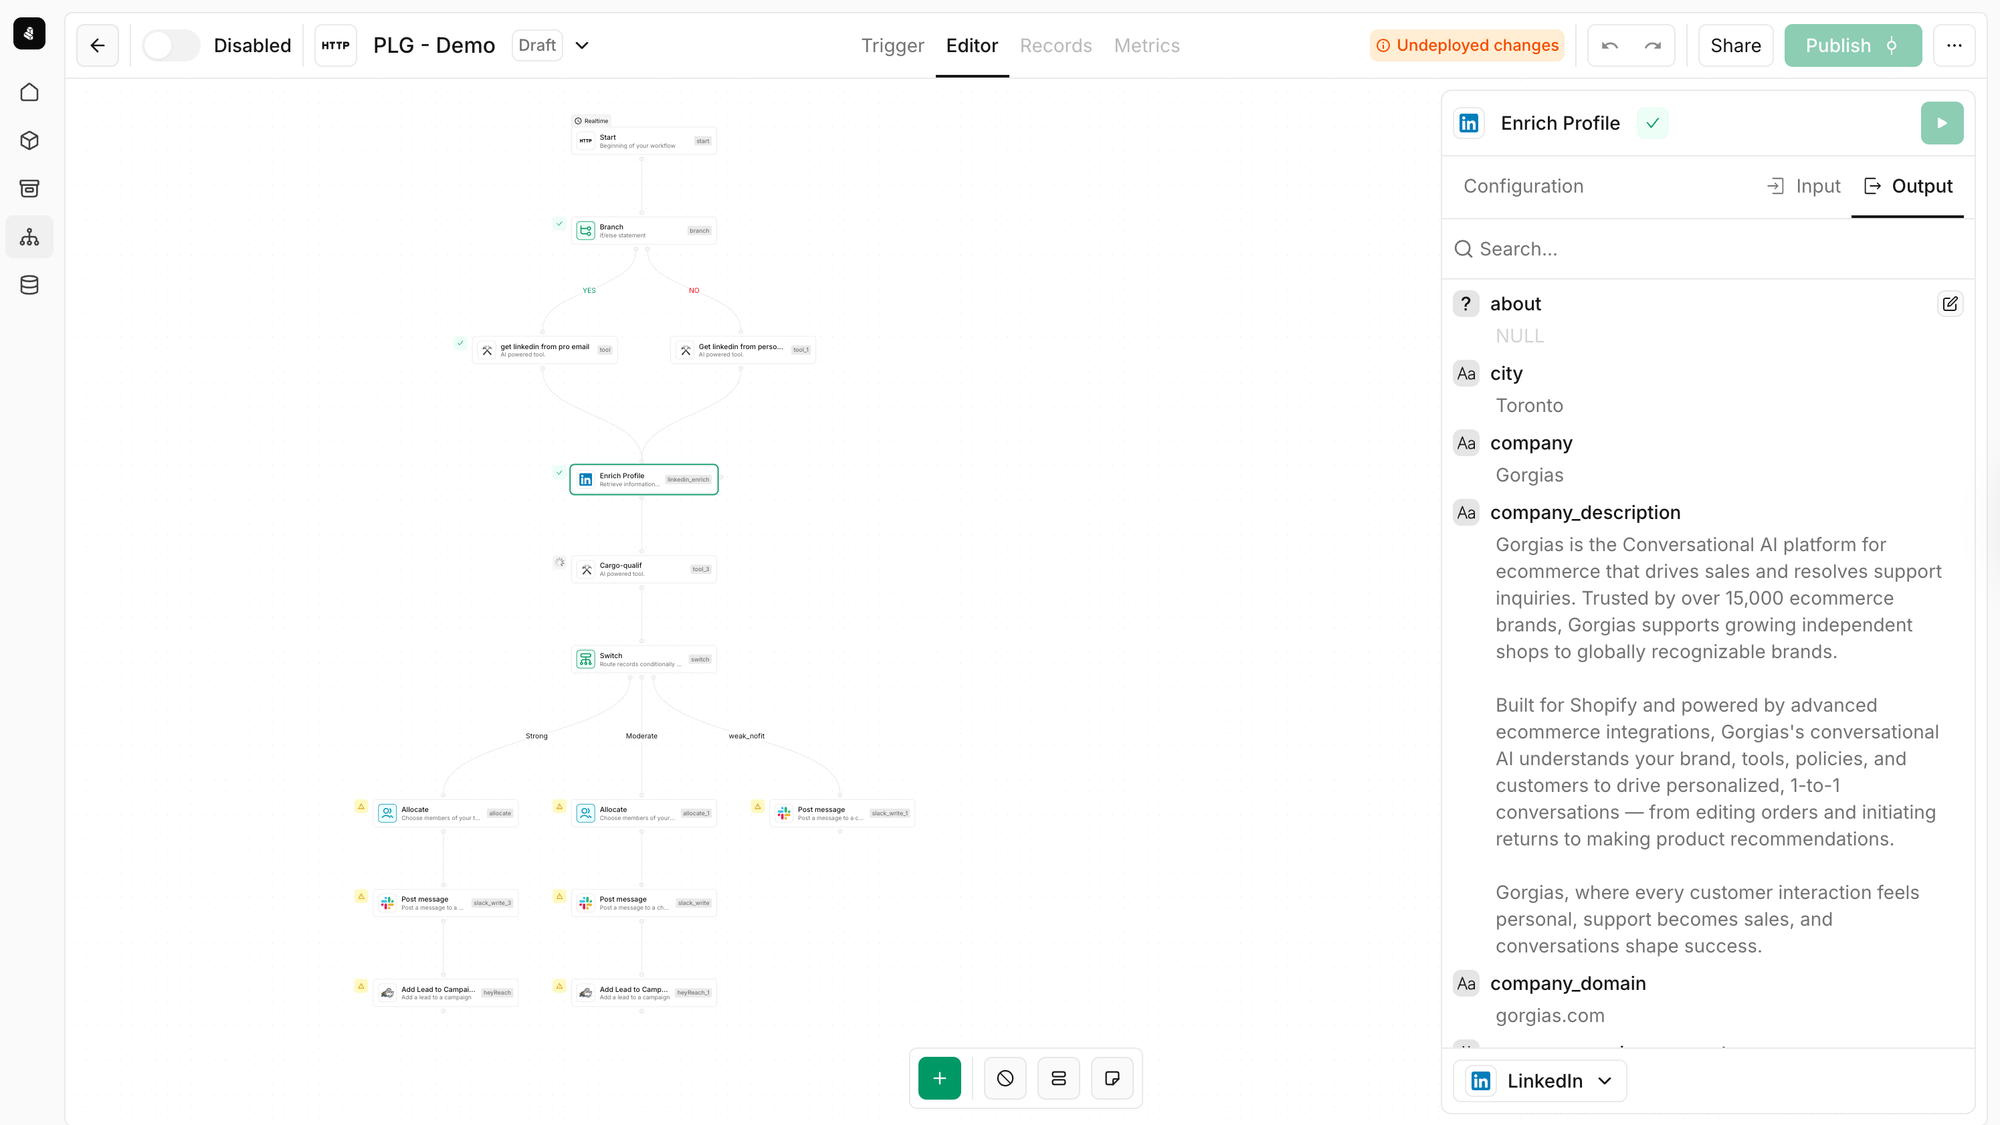Click the green plus add node button
This screenshot has width=2000, height=1125.
tap(939, 1078)
